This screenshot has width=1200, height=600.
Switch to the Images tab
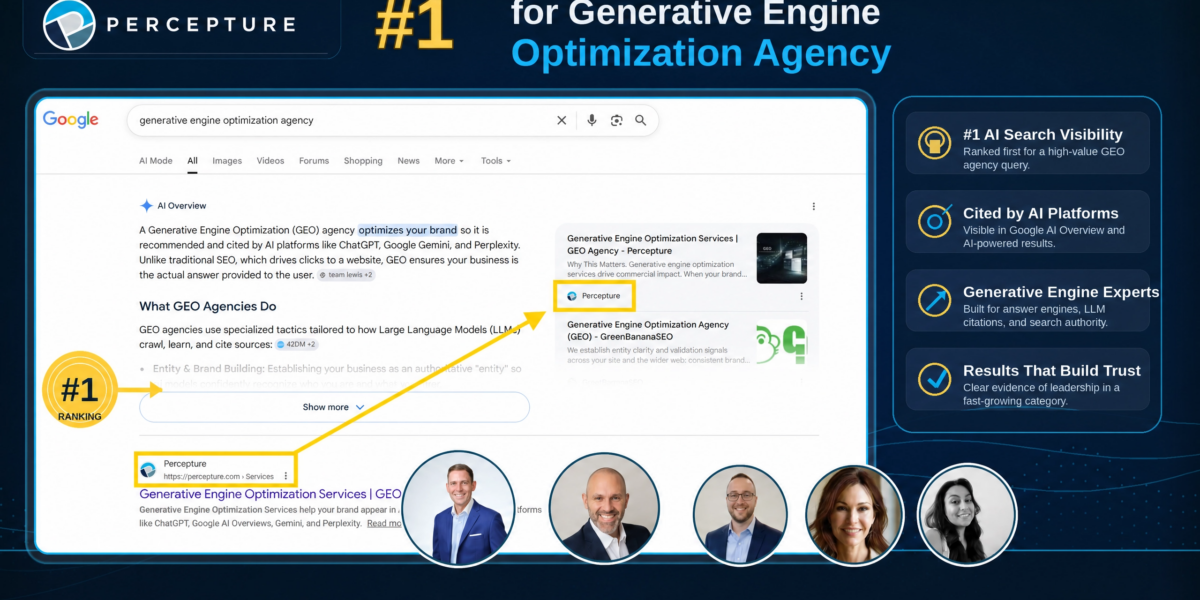tap(227, 161)
